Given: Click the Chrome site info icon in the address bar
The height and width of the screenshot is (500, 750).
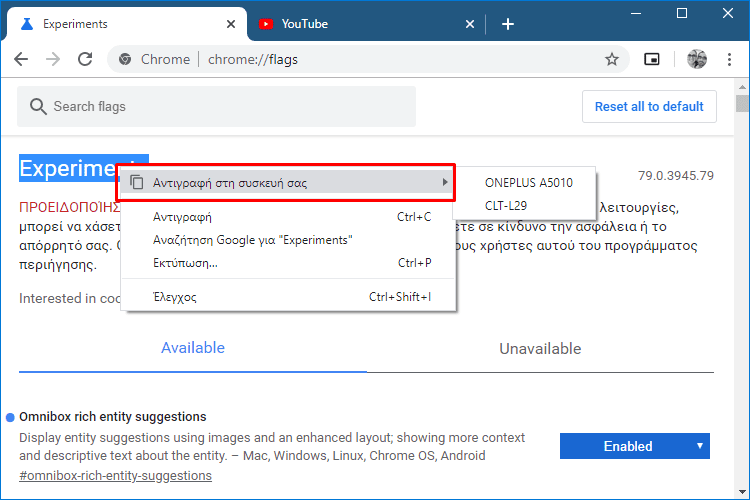Looking at the screenshot, I should [x=125, y=59].
